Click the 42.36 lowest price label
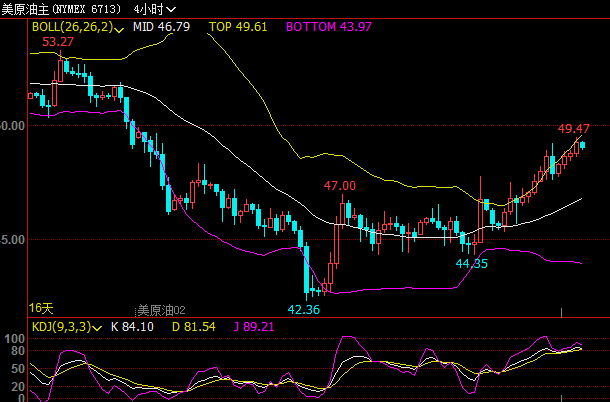The width and height of the screenshot is (610, 402). click(304, 310)
